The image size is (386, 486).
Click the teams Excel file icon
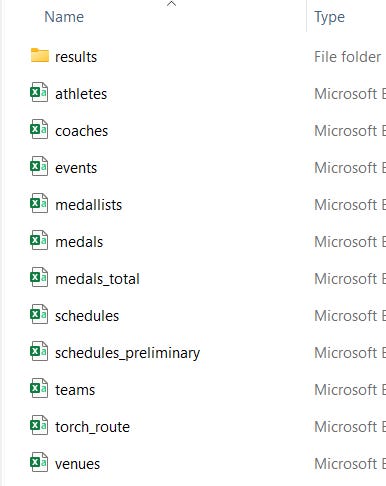(x=39, y=388)
